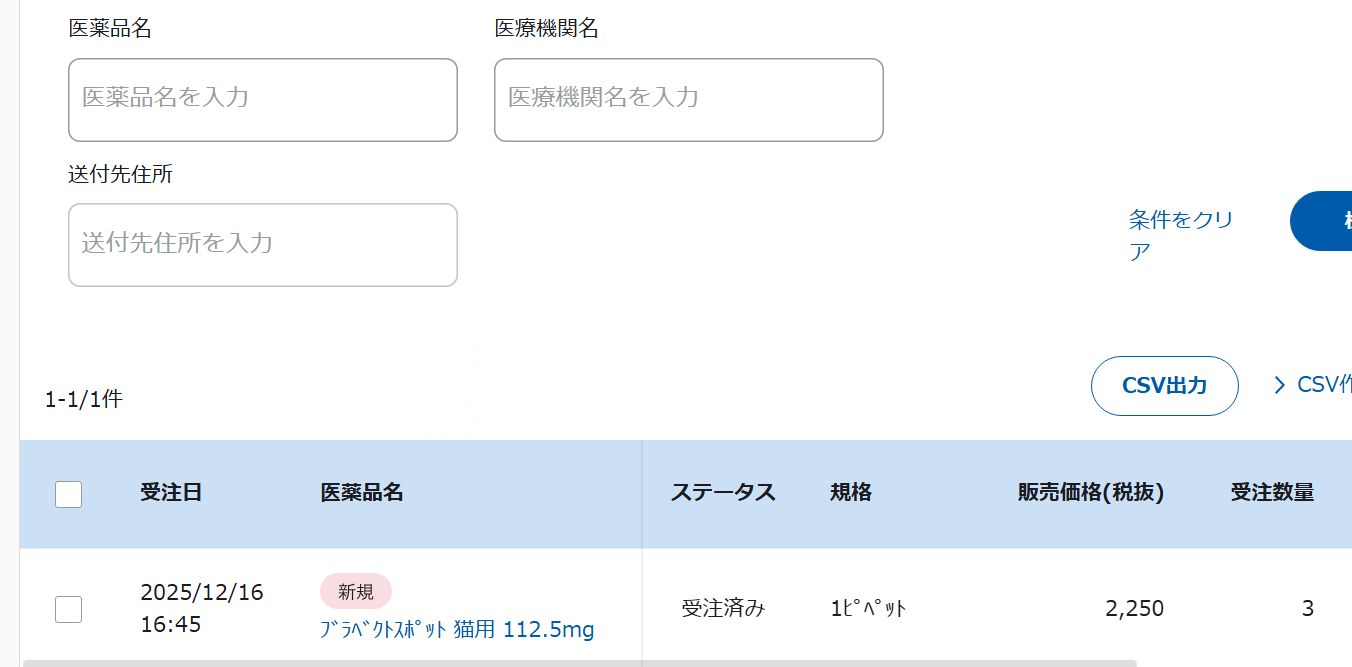Click the 送付先住所 input field
The width and height of the screenshot is (1352, 667).
pyautogui.click(x=262, y=245)
